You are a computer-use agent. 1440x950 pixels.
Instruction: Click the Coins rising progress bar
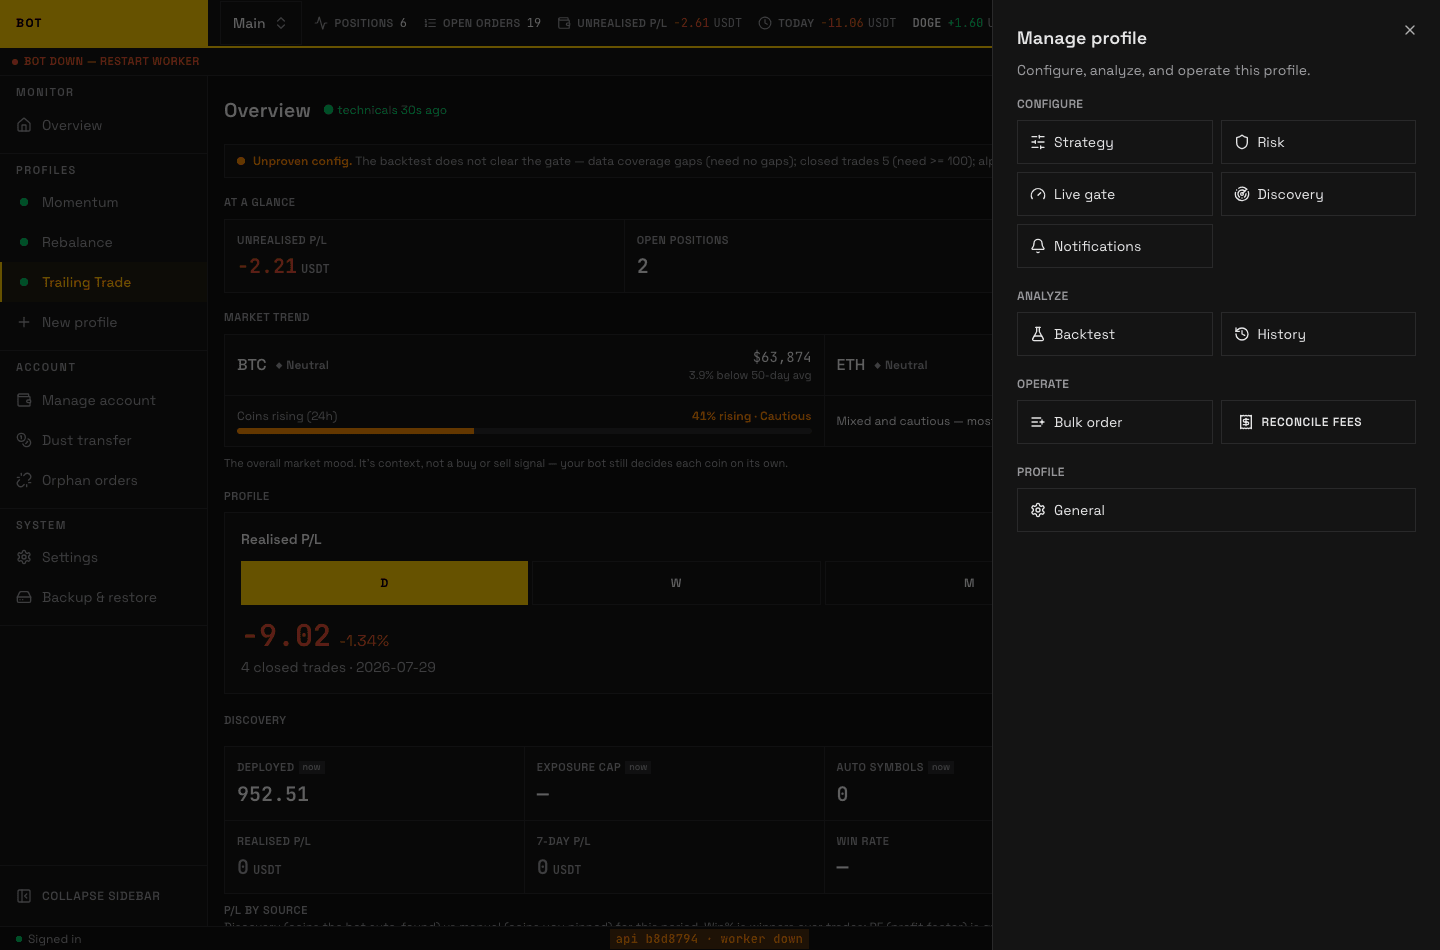(524, 431)
